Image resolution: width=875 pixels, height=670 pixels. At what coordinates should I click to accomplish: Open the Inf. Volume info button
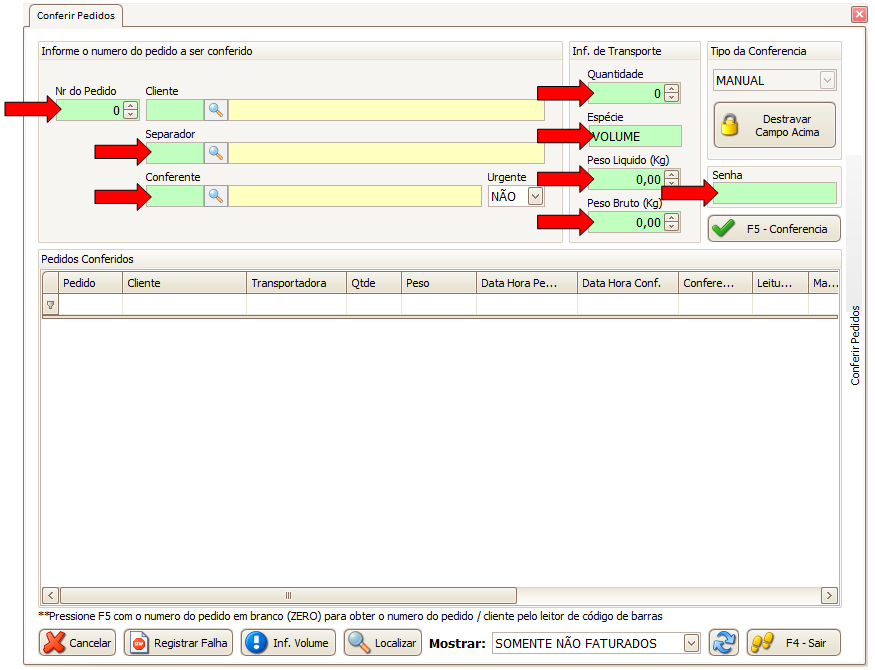pos(288,643)
